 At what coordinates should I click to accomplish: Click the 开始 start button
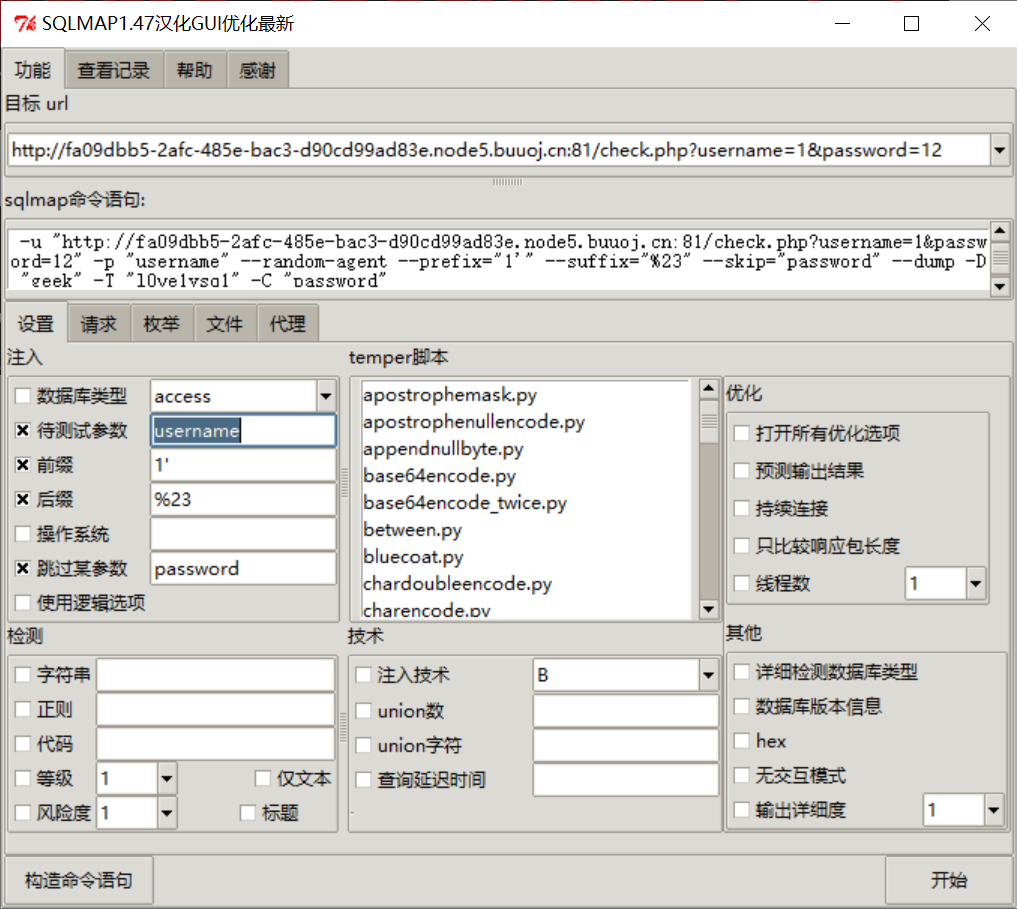[949, 880]
